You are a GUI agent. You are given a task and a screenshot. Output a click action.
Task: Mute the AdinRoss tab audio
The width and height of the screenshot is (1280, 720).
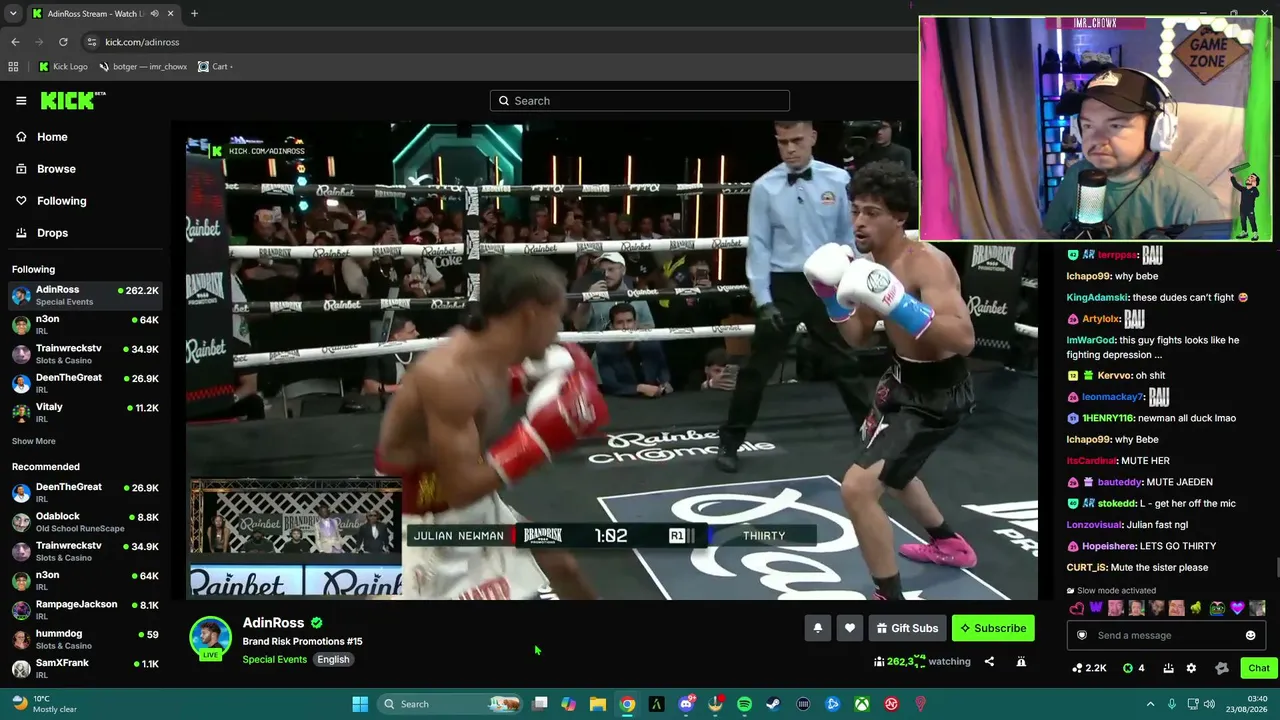pyautogui.click(x=154, y=14)
